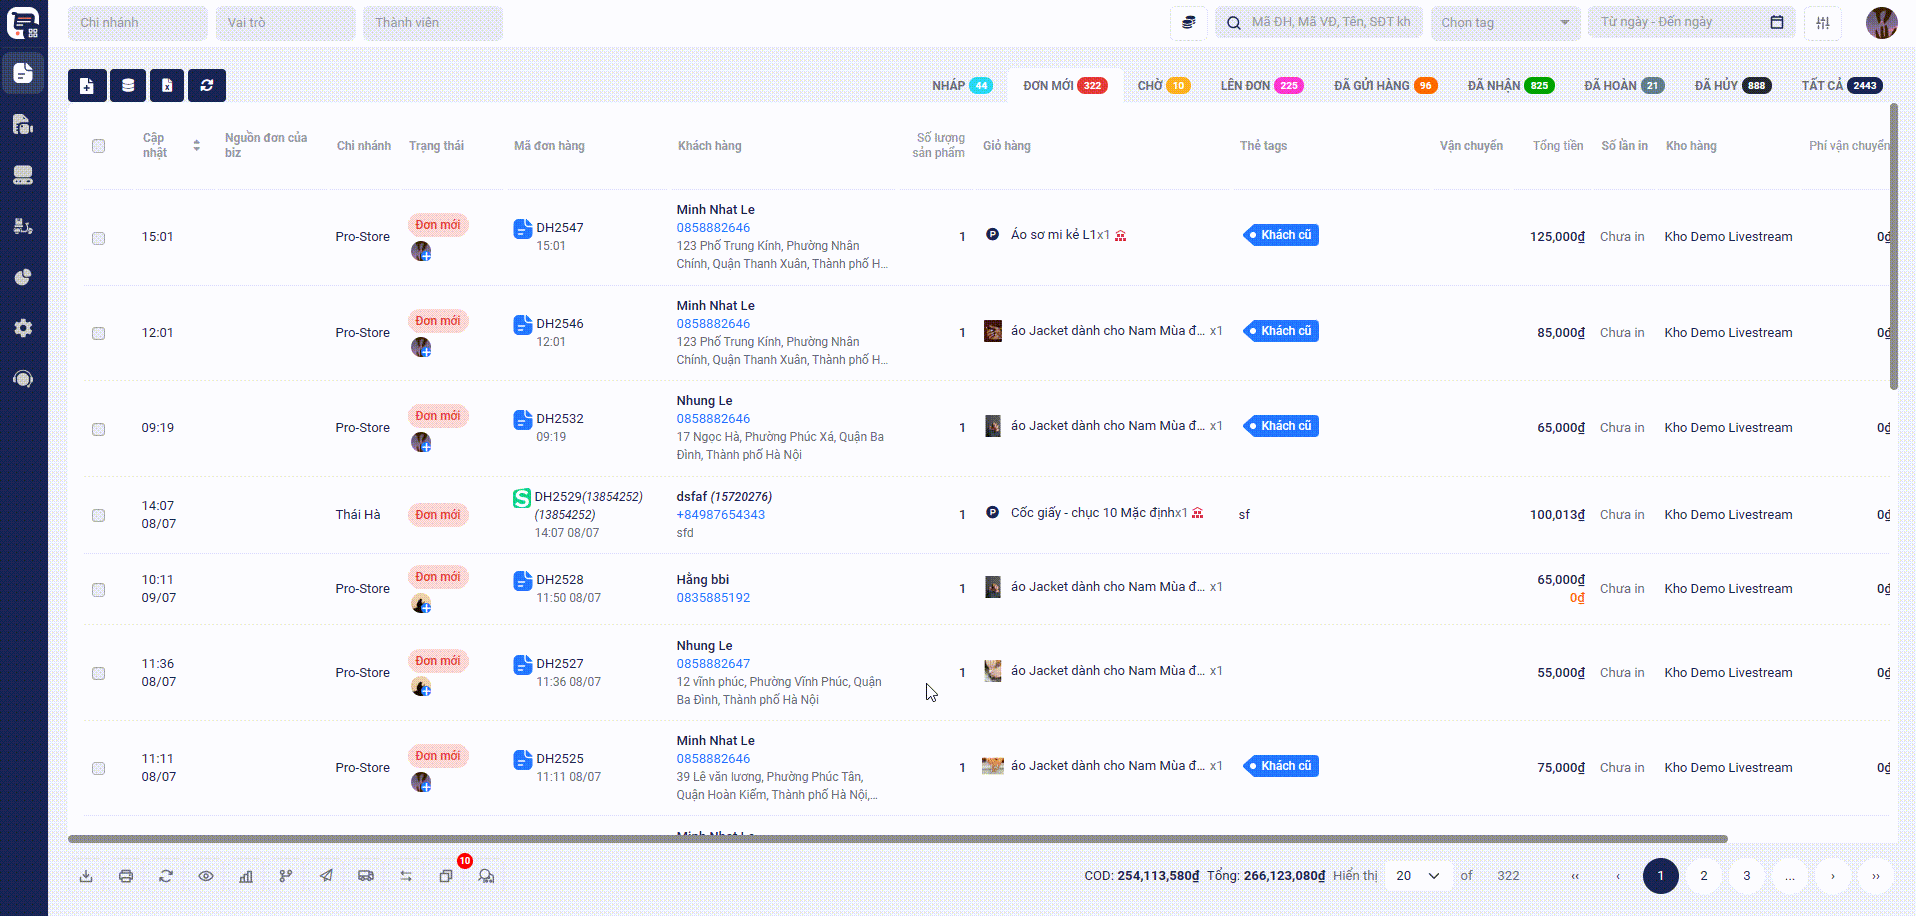Click the refresh button beside the Excel icon
Screen dimensions: 1916x916
[x=207, y=86]
